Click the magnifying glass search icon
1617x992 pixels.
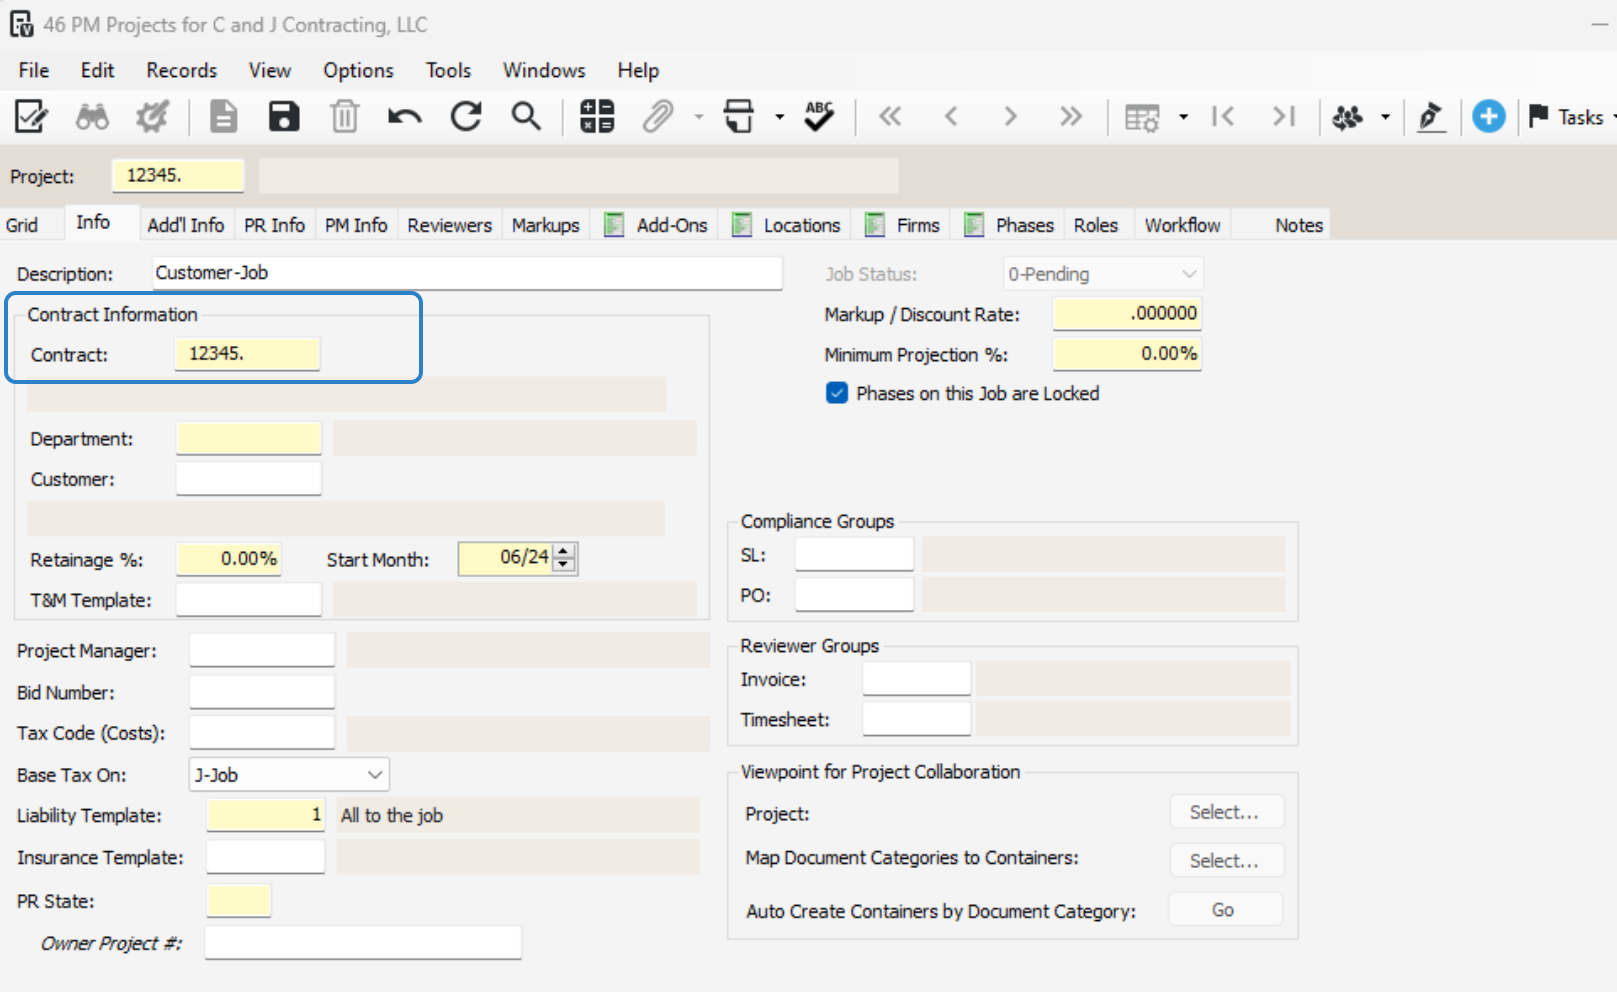(x=526, y=117)
